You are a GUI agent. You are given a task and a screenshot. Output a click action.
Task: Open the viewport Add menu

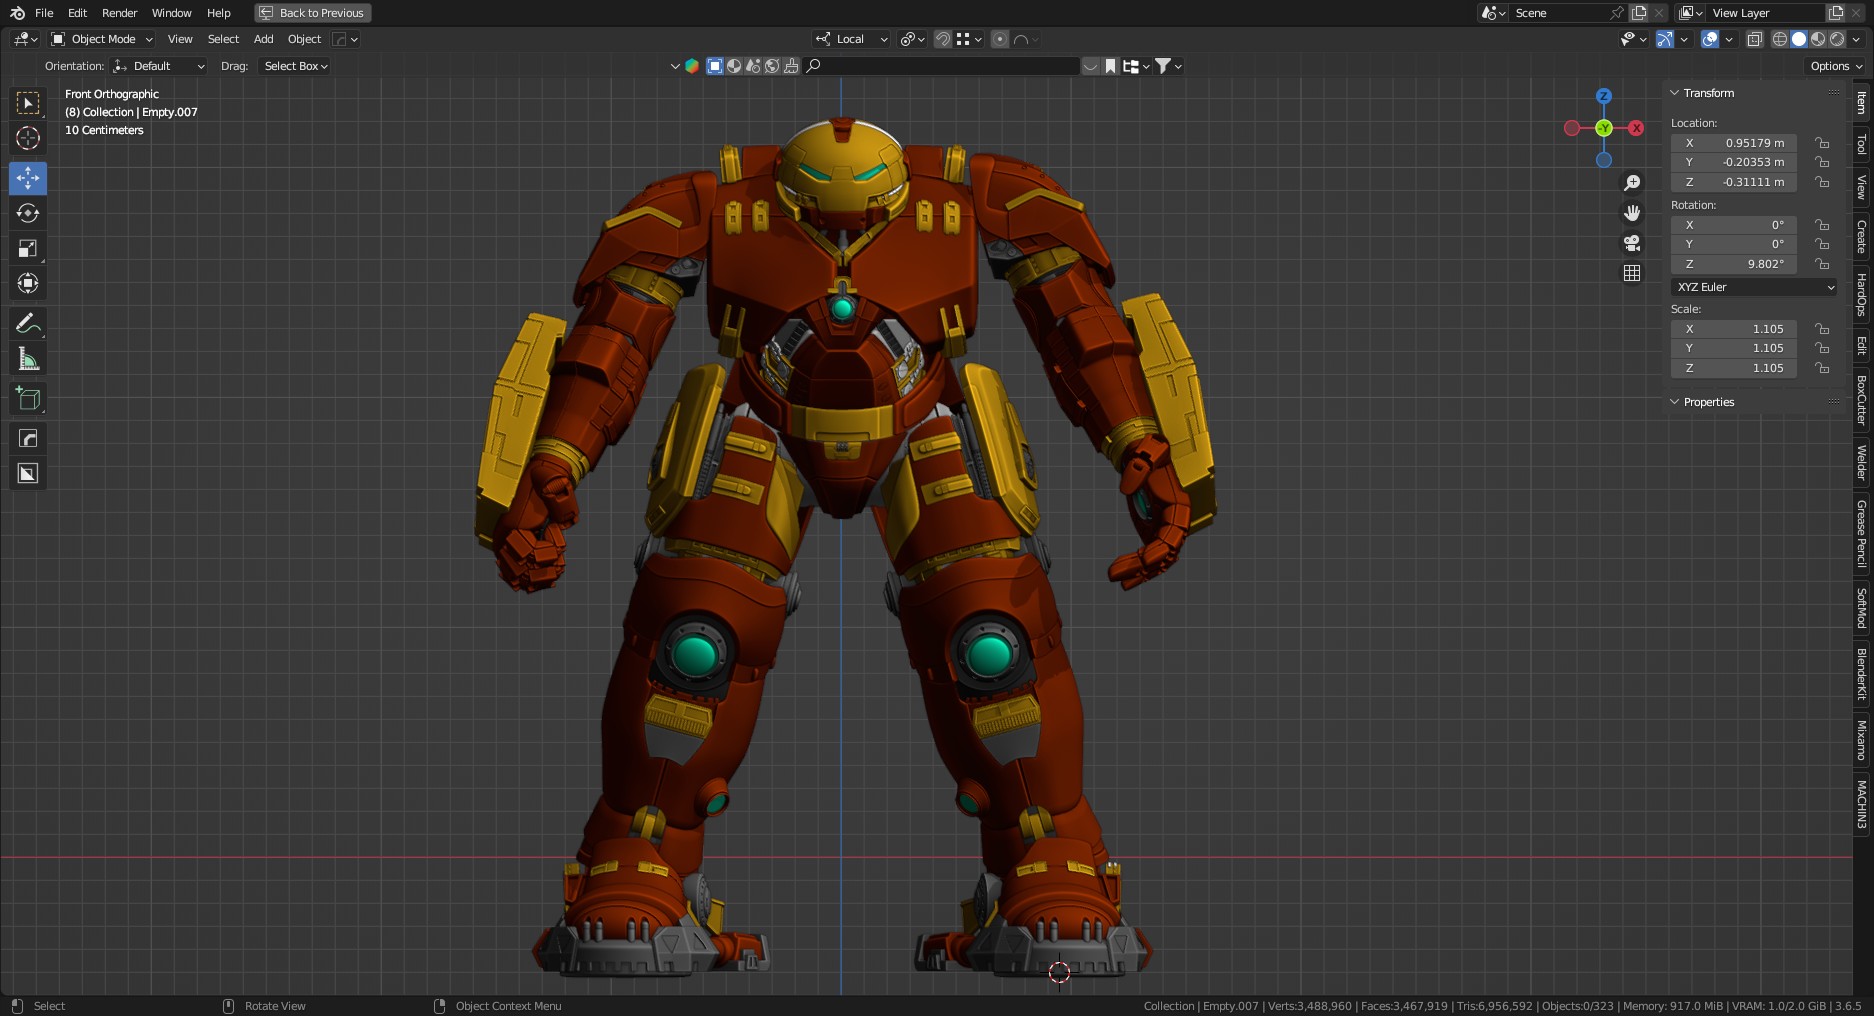click(x=263, y=39)
